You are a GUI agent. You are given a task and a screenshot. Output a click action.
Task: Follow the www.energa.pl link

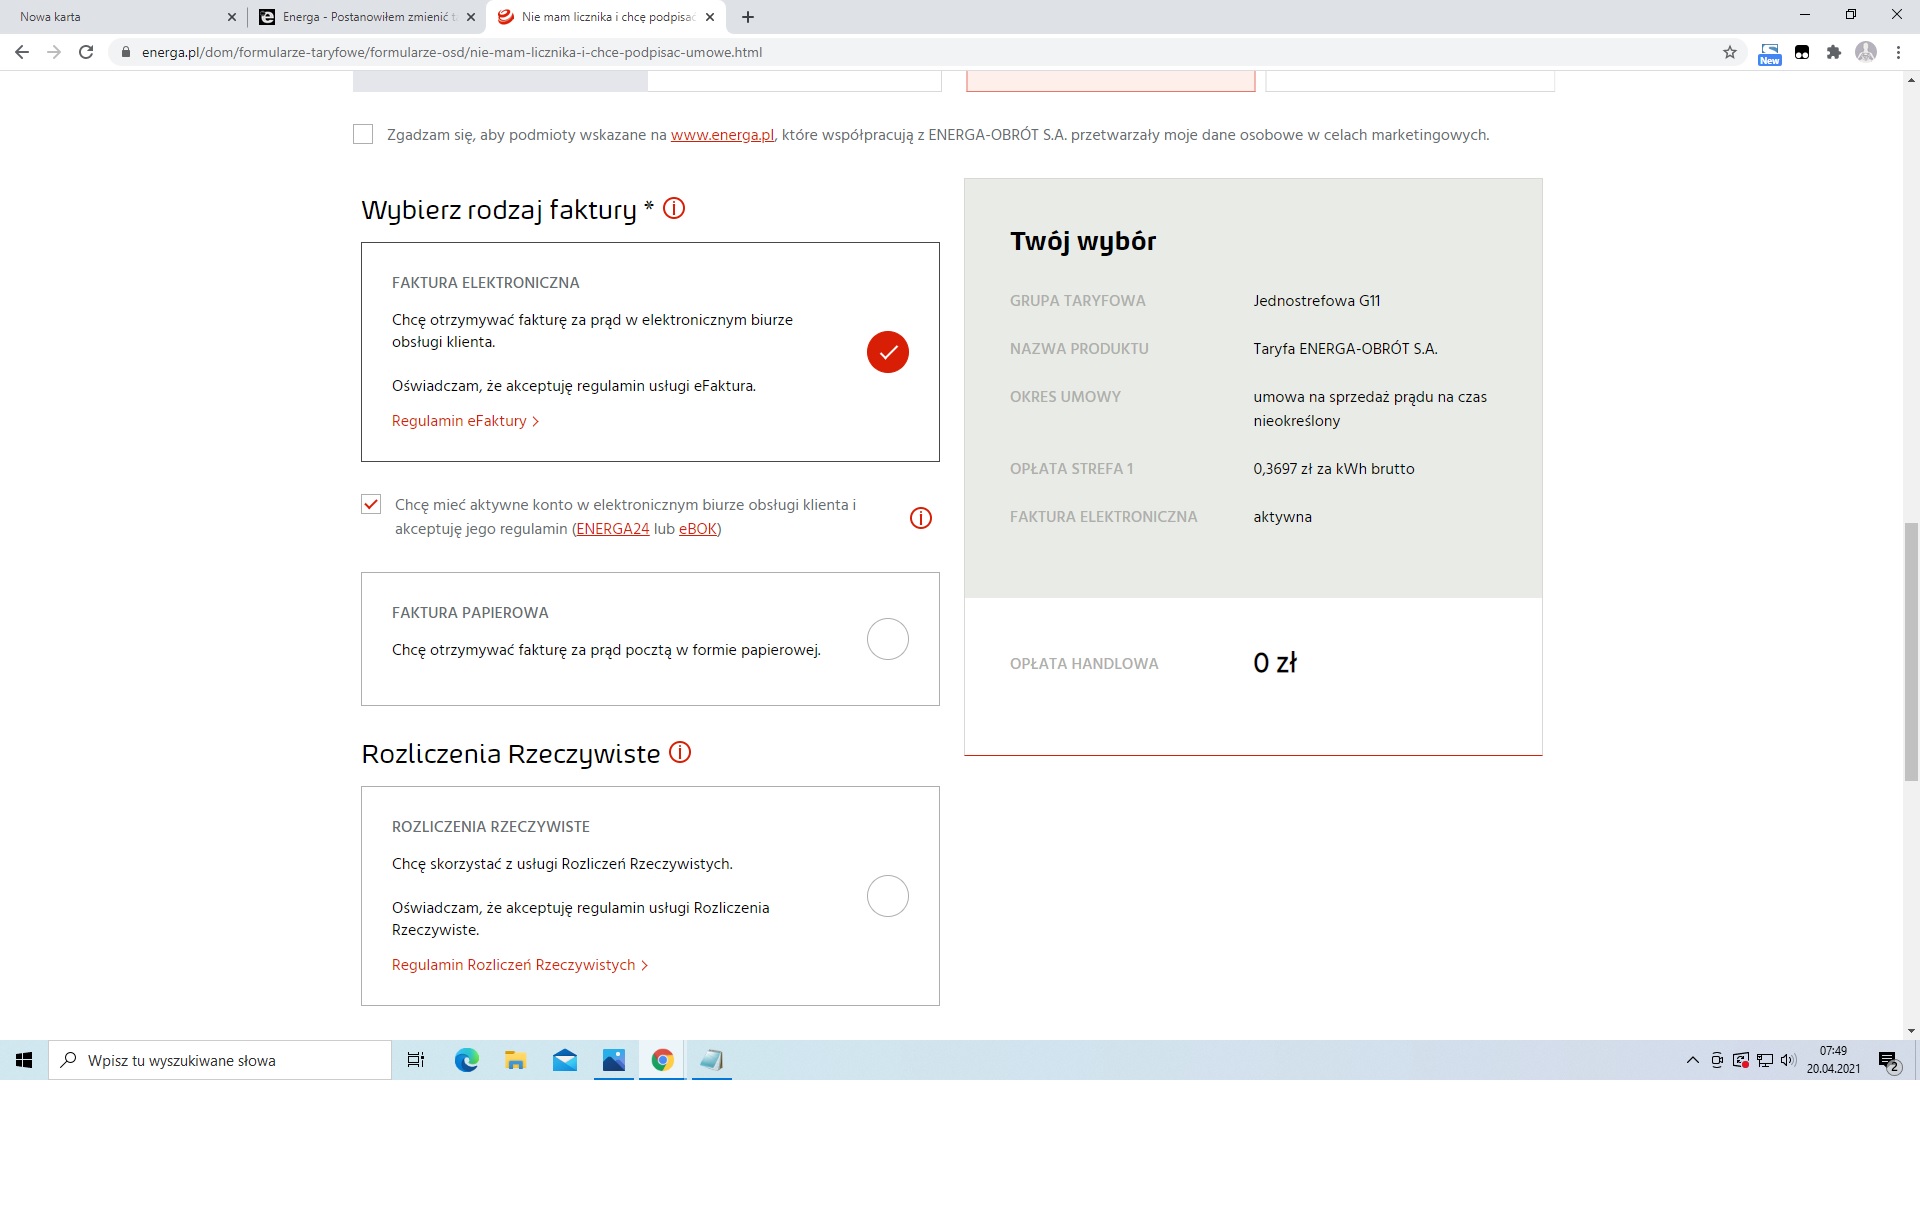[x=722, y=135]
